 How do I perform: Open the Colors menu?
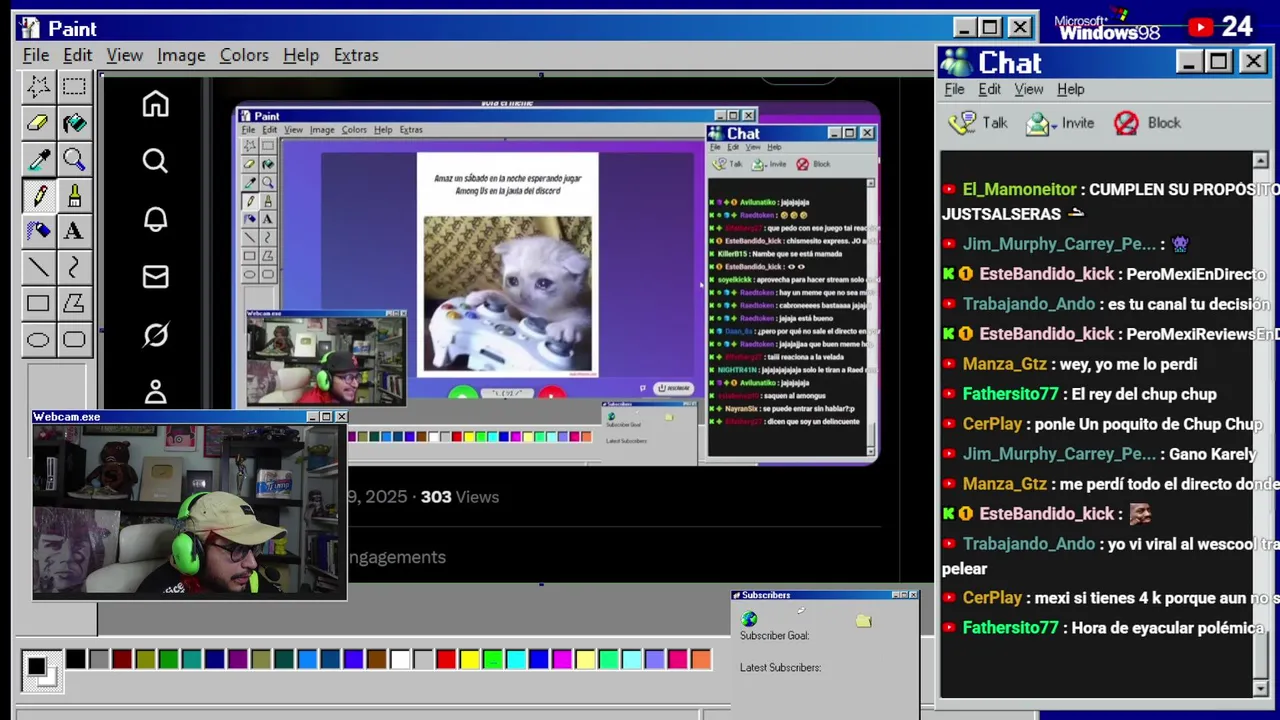244,55
